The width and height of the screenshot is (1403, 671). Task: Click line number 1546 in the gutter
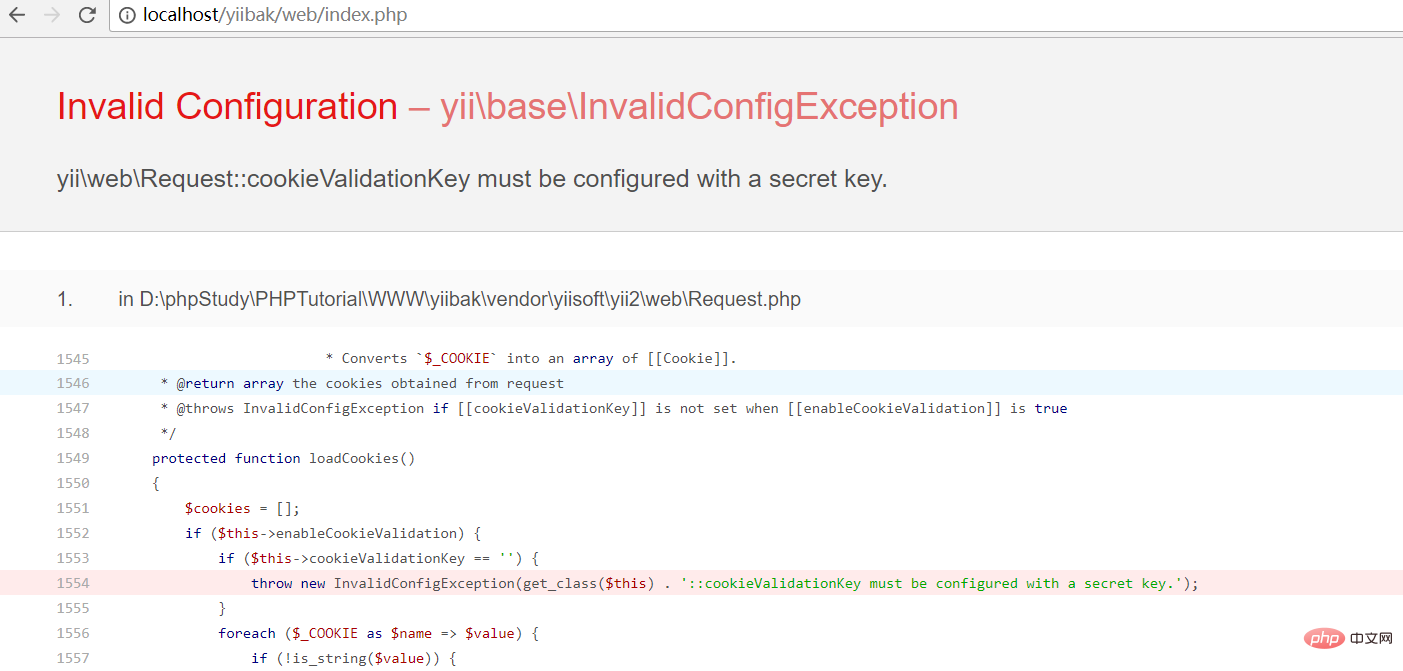(x=73, y=383)
